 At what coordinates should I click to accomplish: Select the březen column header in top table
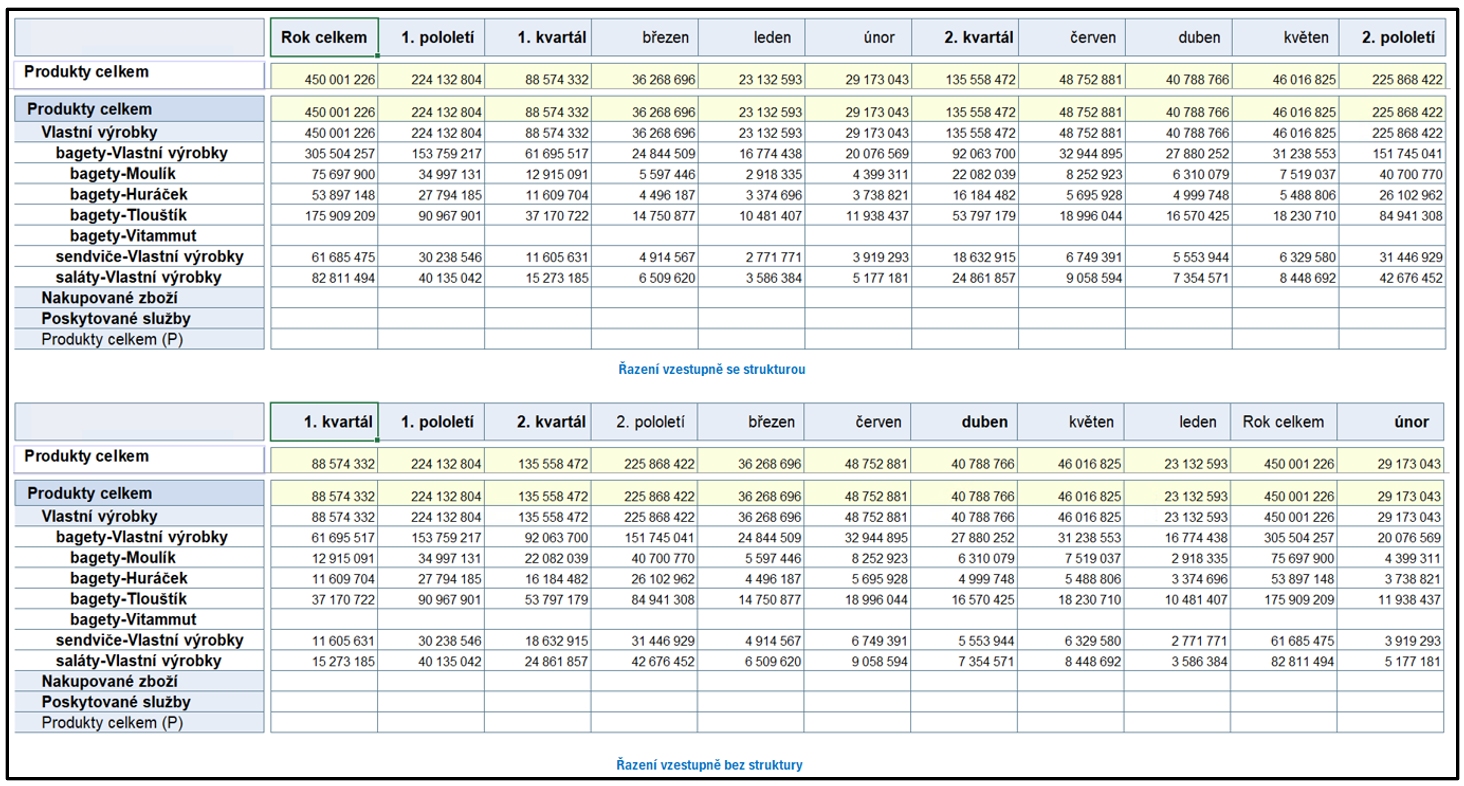[x=645, y=38]
